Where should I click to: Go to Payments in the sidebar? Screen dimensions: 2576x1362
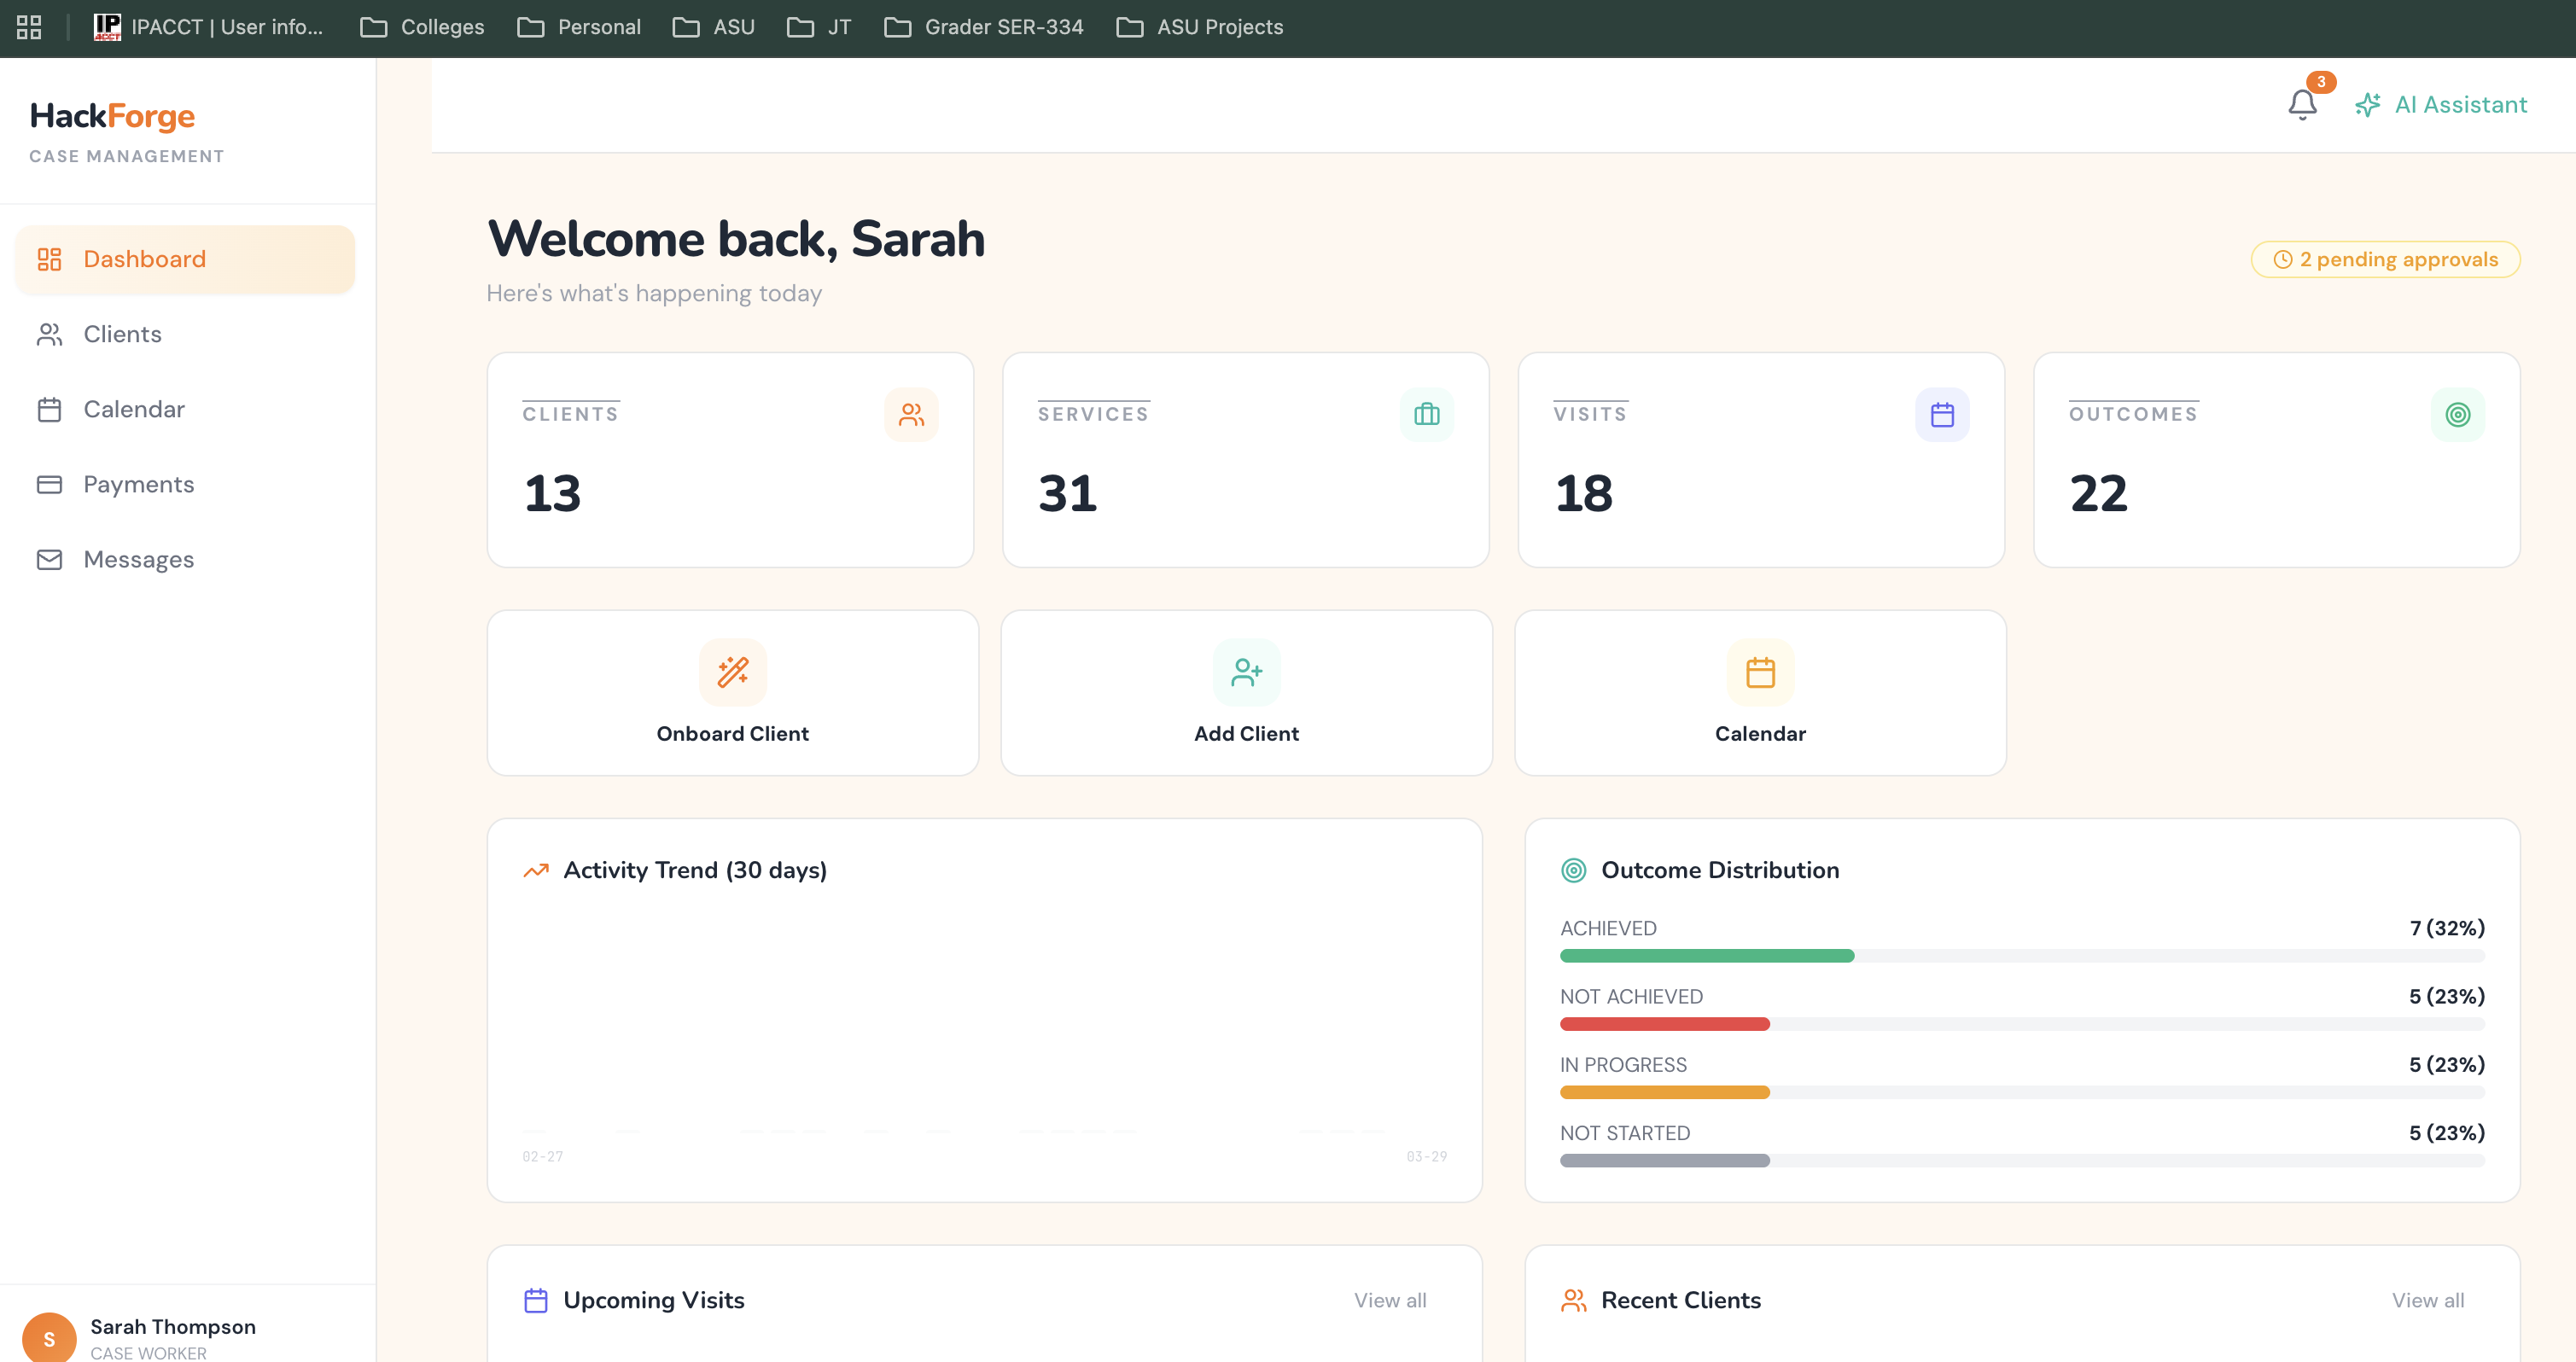[138, 484]
